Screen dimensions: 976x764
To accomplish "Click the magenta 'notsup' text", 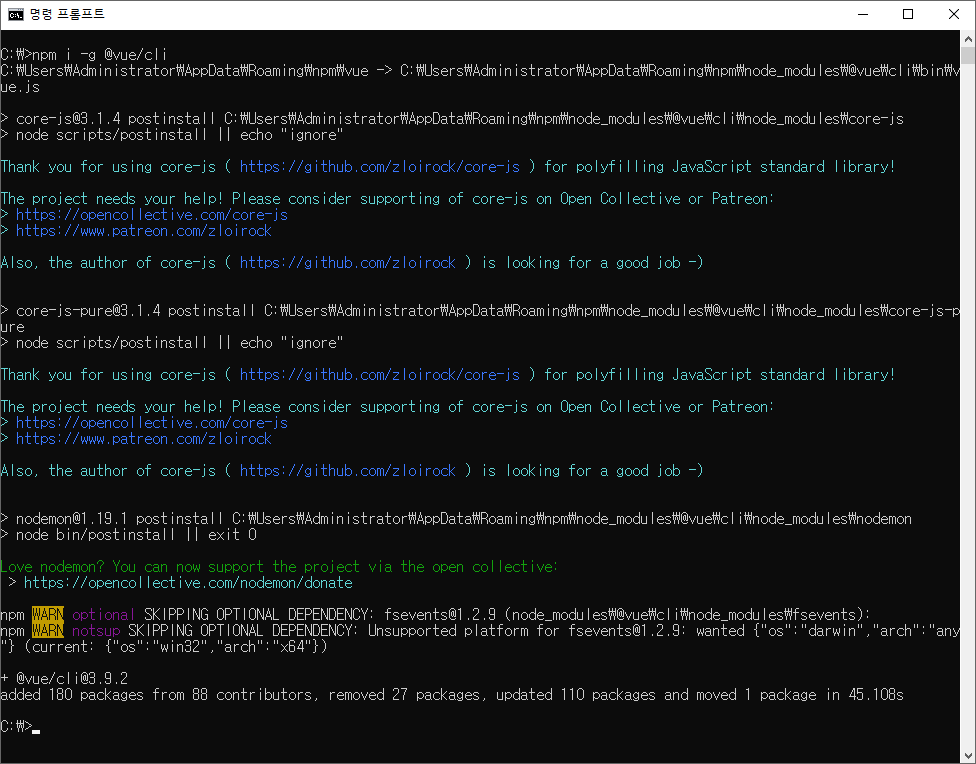I will [x=96, y=630].
